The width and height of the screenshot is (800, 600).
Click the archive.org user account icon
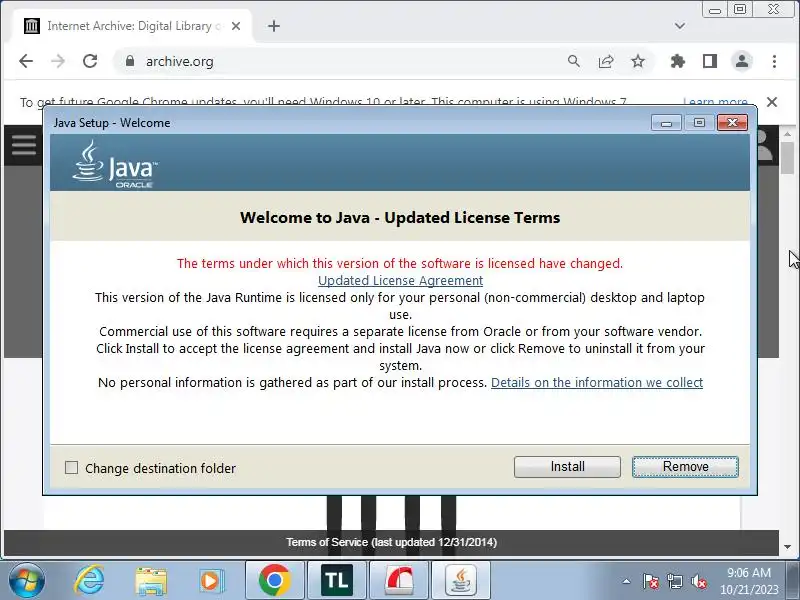tap(764, 145)
